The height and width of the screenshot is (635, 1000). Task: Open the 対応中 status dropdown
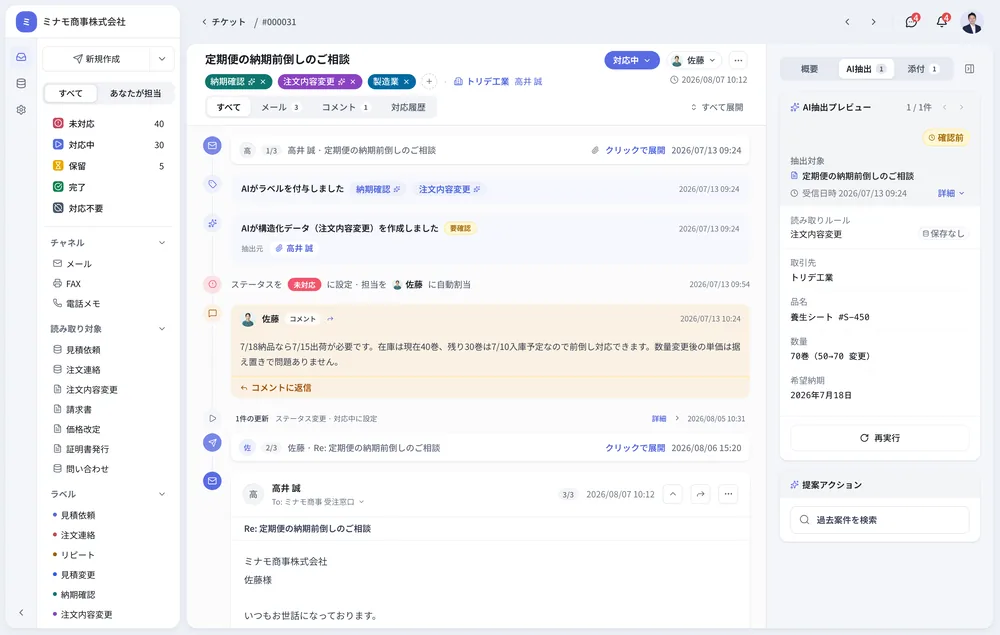click(x=631, y=61)
